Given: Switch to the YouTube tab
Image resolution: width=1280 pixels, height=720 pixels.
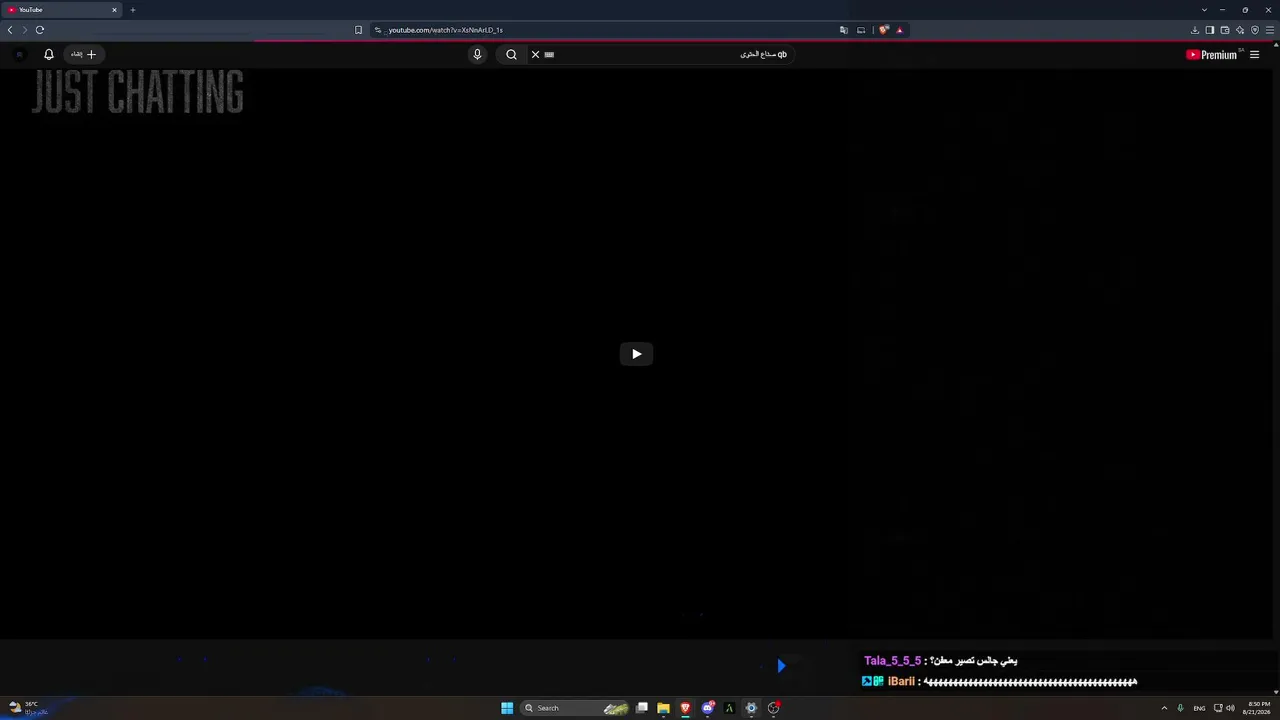Looking at the screenshot, I should [x=62, y=10].
